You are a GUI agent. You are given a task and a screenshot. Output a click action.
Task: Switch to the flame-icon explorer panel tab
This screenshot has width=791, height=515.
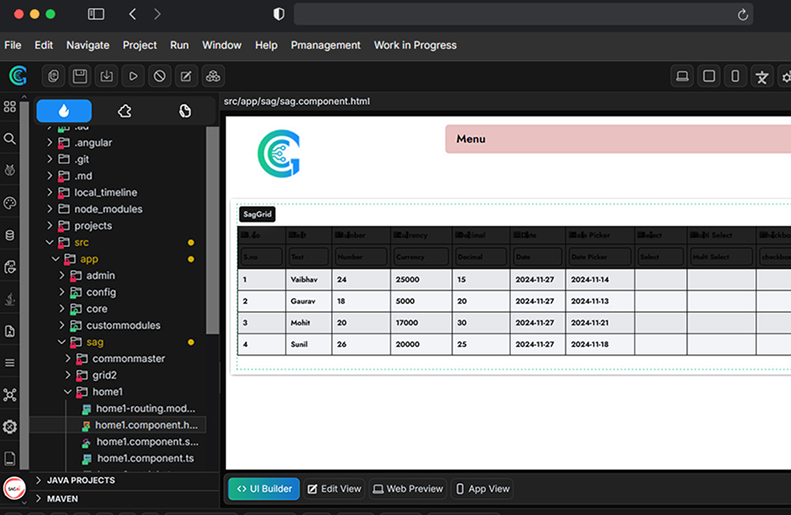pyautogui.click(x=64, y=111)
